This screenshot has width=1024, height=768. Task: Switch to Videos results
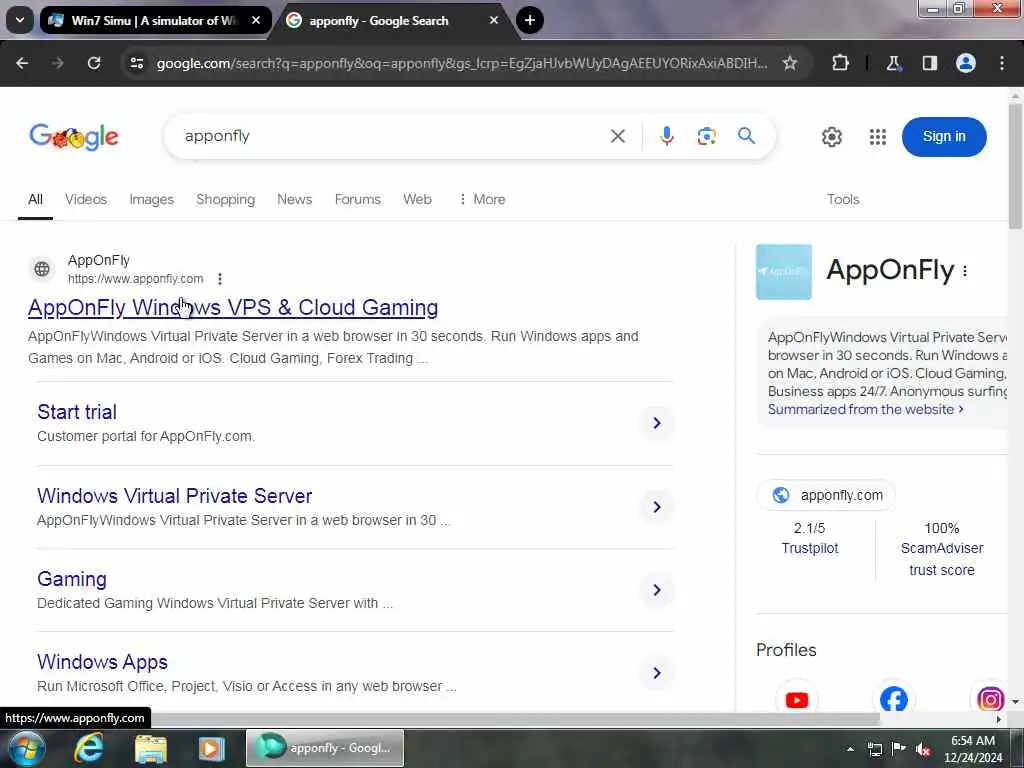coord(86,199)
